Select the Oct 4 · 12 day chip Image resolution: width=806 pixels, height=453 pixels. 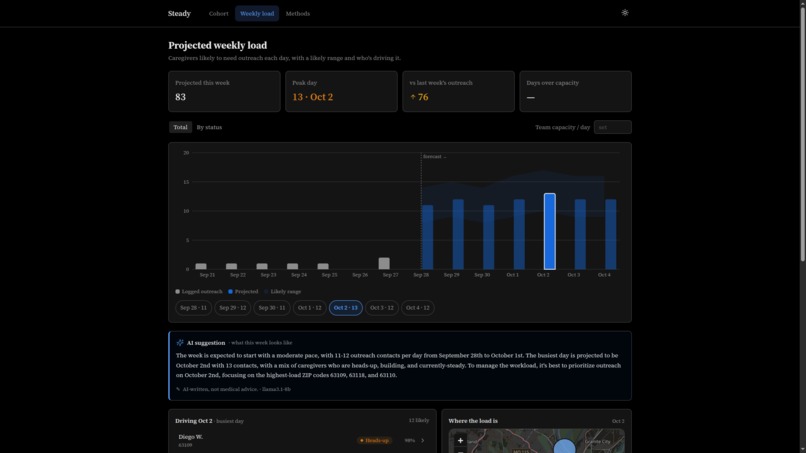pyautogui.click(x=417, y=307)
